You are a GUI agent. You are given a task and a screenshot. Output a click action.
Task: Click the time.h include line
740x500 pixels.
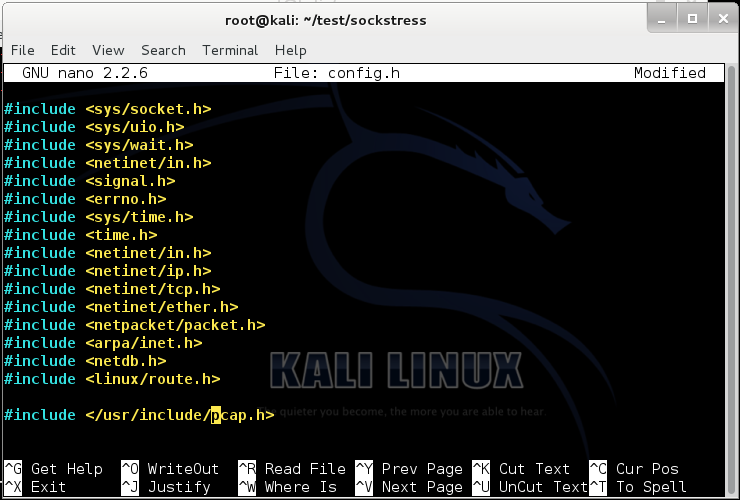point(81,235)
